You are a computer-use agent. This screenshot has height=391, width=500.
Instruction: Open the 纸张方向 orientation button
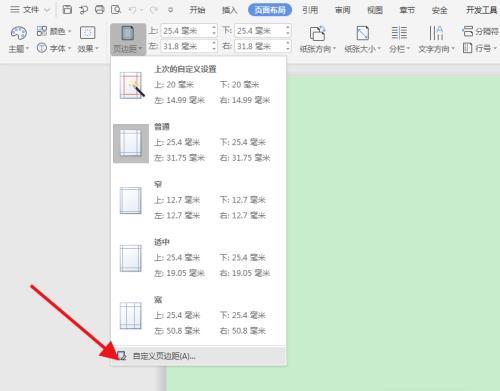[317, 39]
